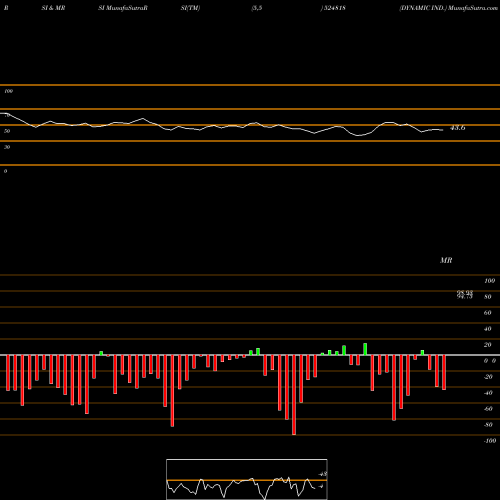Screen dimensions: 500x500
Task: Click the overlapping "98.98" value near the 80 level
Action: coord(465,293)
